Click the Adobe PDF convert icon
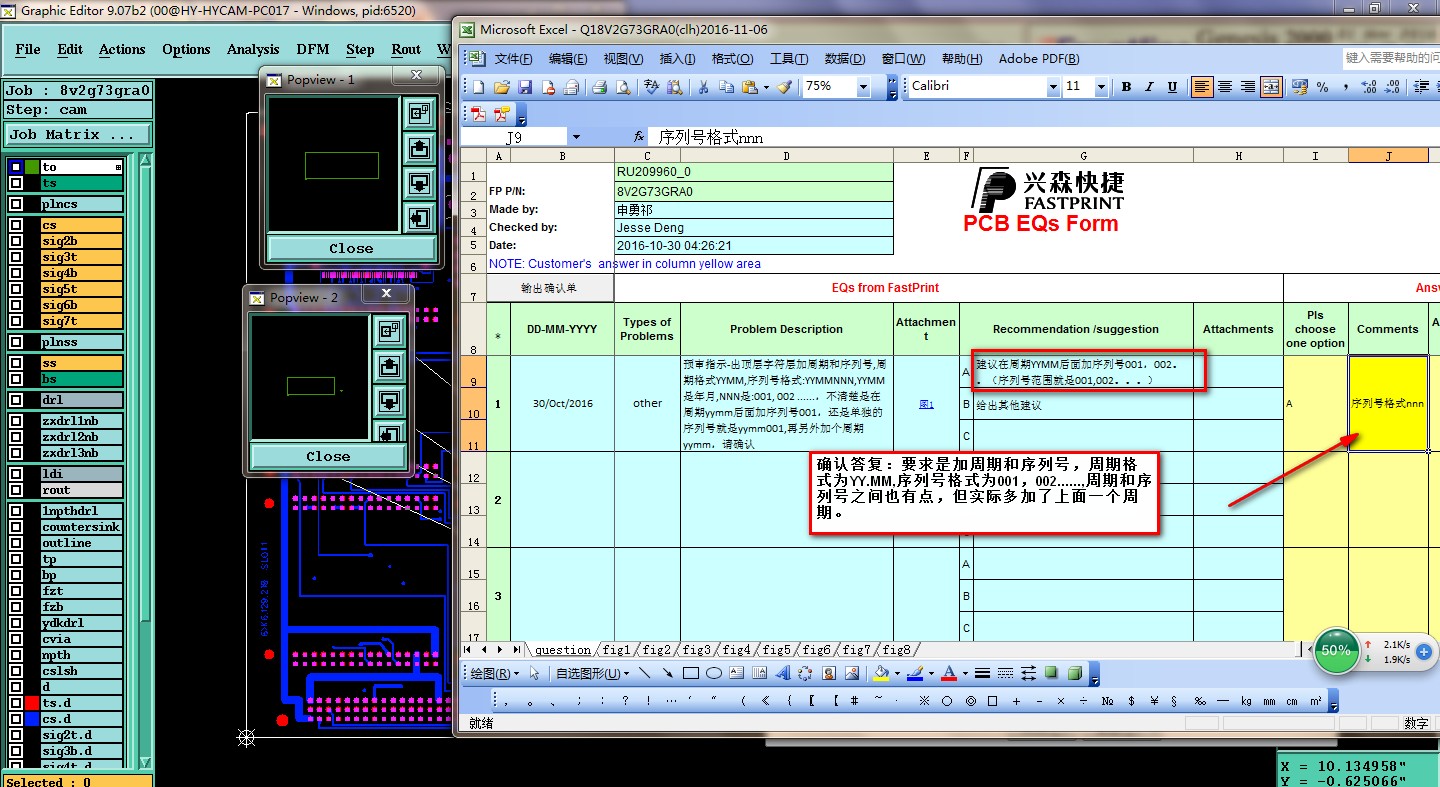Viewport: 1440px width, 787px height. point(479,113)
